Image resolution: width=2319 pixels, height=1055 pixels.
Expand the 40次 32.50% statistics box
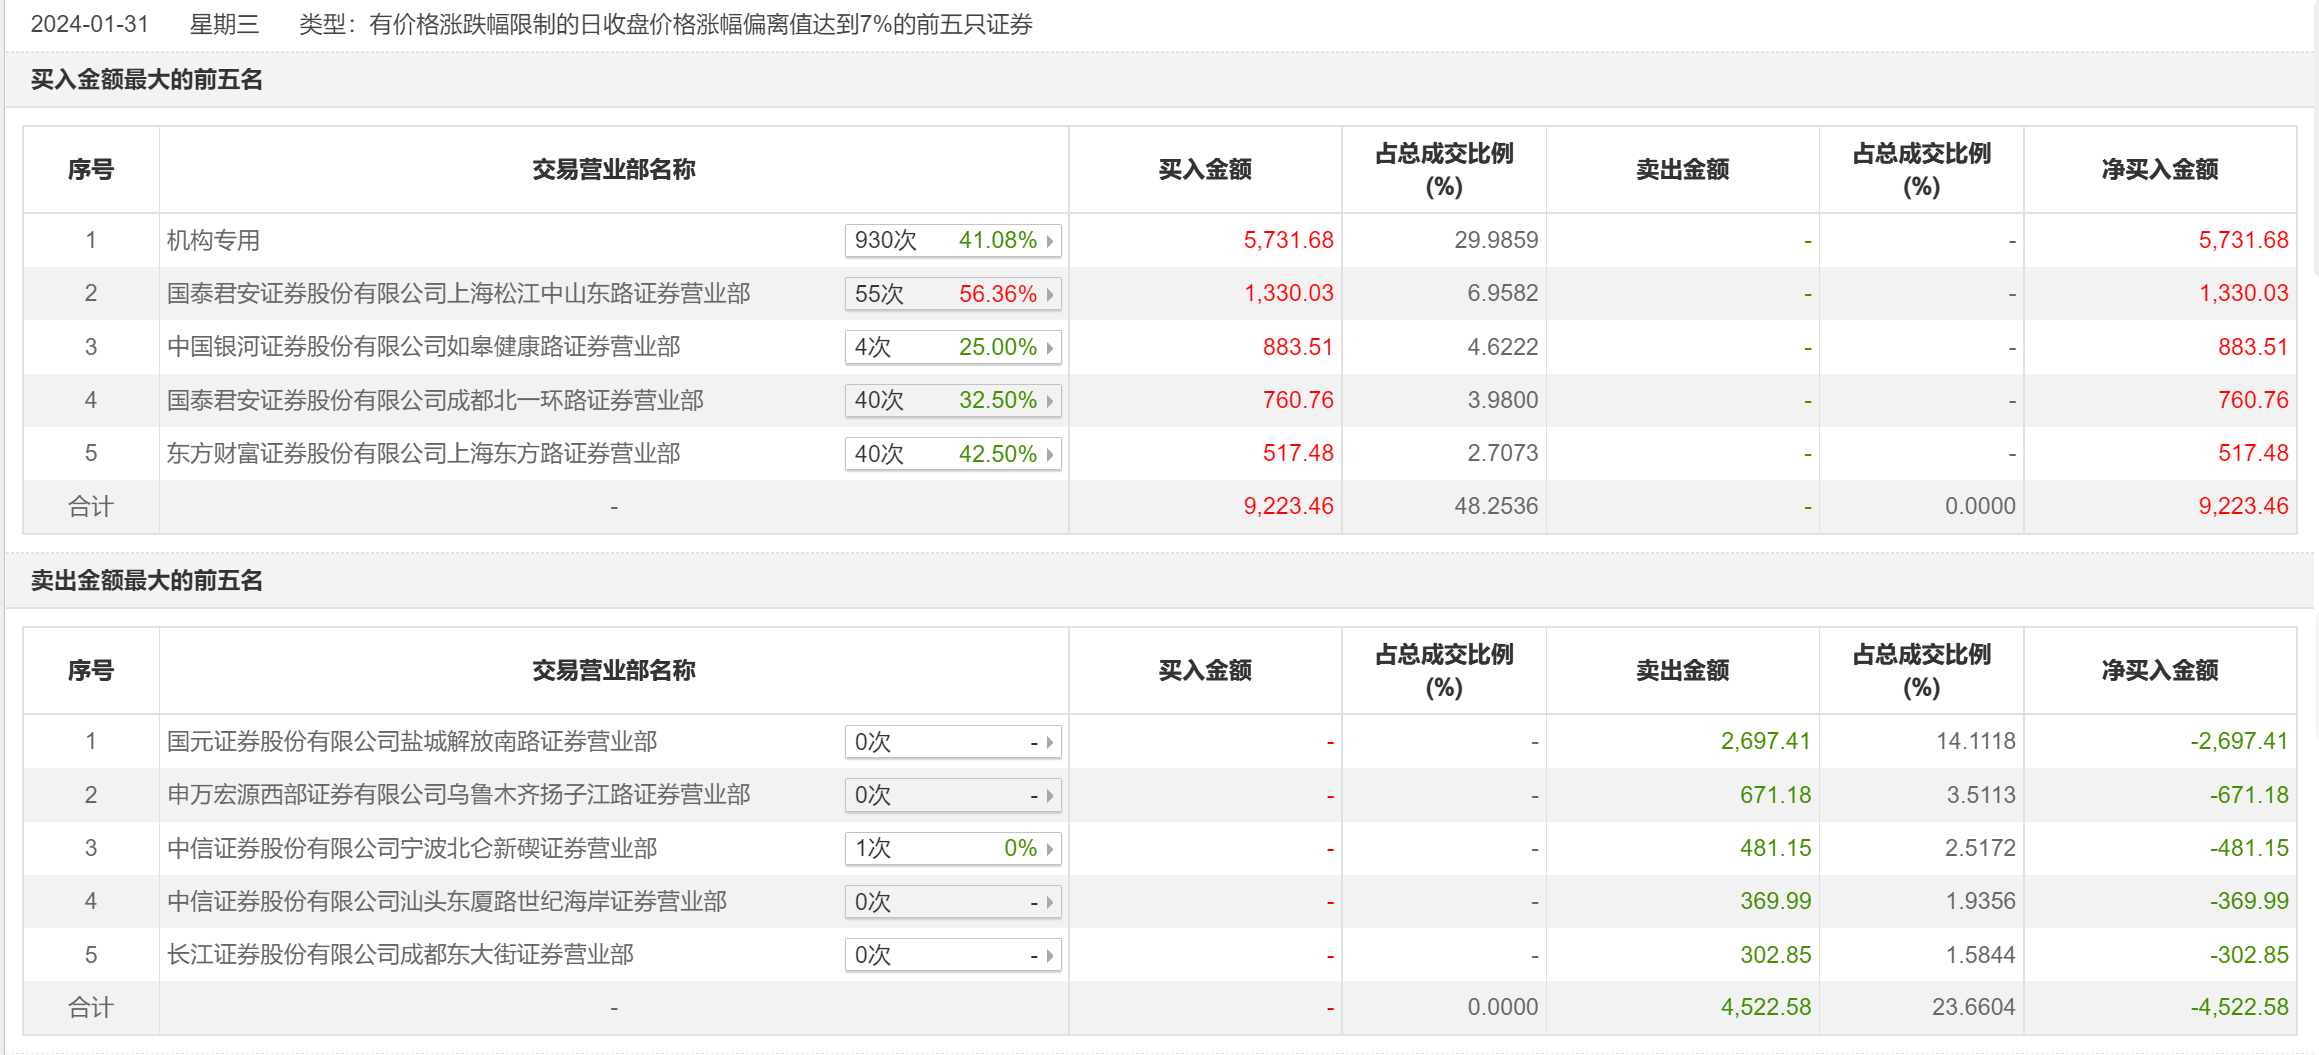point(951,401)
